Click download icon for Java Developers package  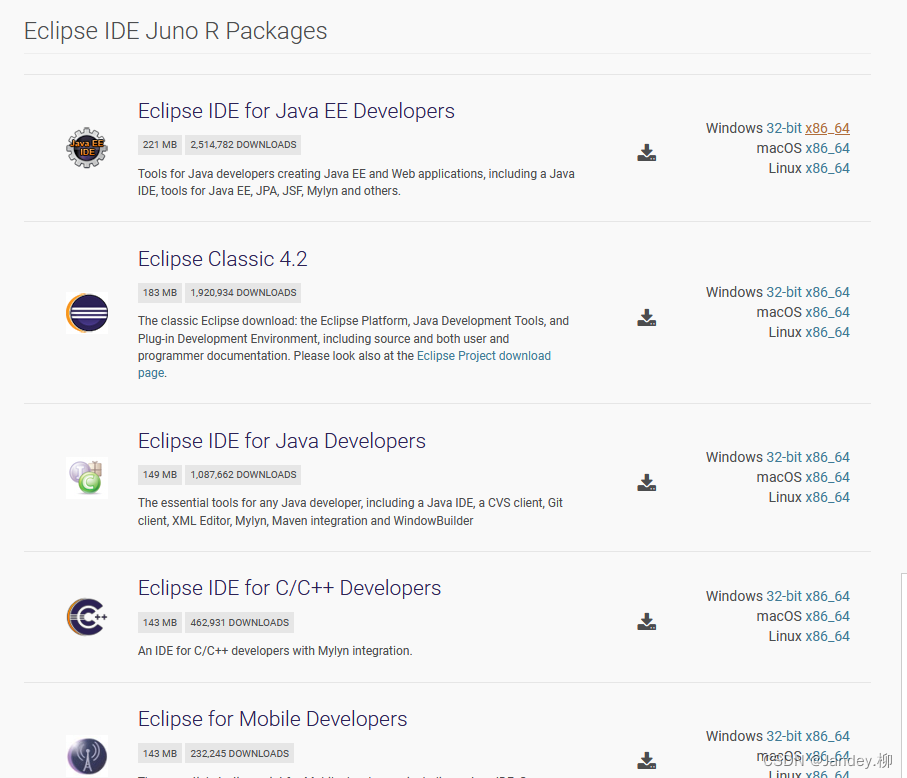click(x=647, y=482)
